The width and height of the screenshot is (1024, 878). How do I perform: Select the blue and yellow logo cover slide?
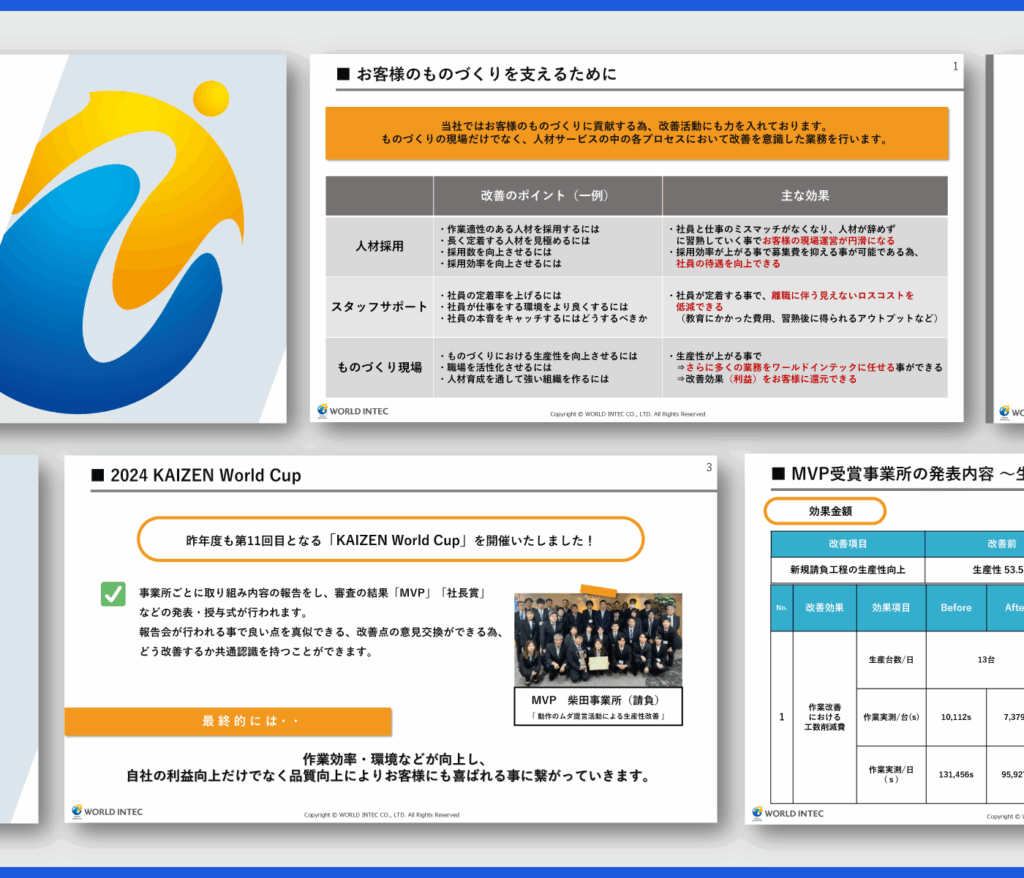143,238
